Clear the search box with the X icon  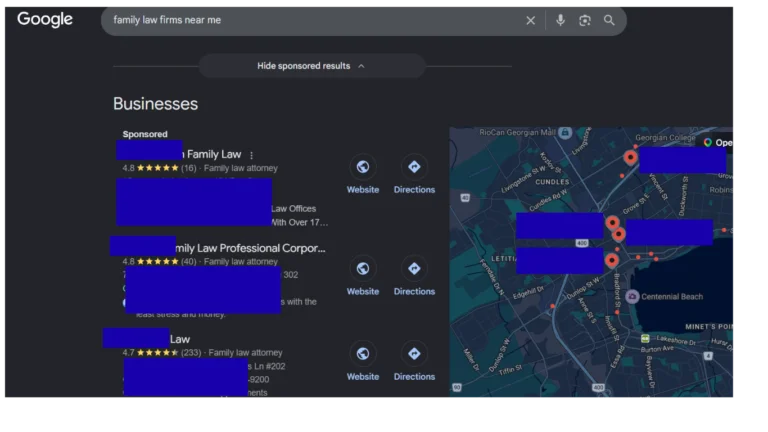tap(530, 21)
